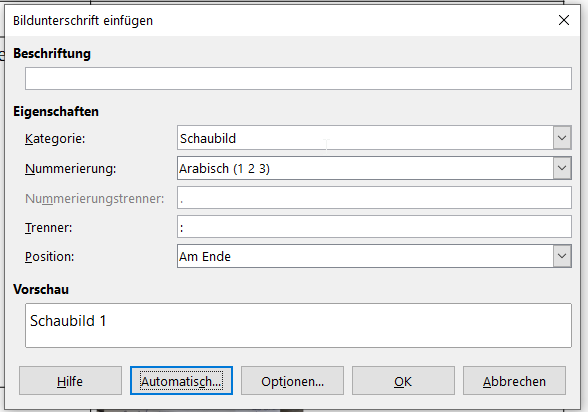Screen dimensions: 588x412
Task: Cancel via the Abbrechen button
Action: pyautogui.click(x=514, y=381)
